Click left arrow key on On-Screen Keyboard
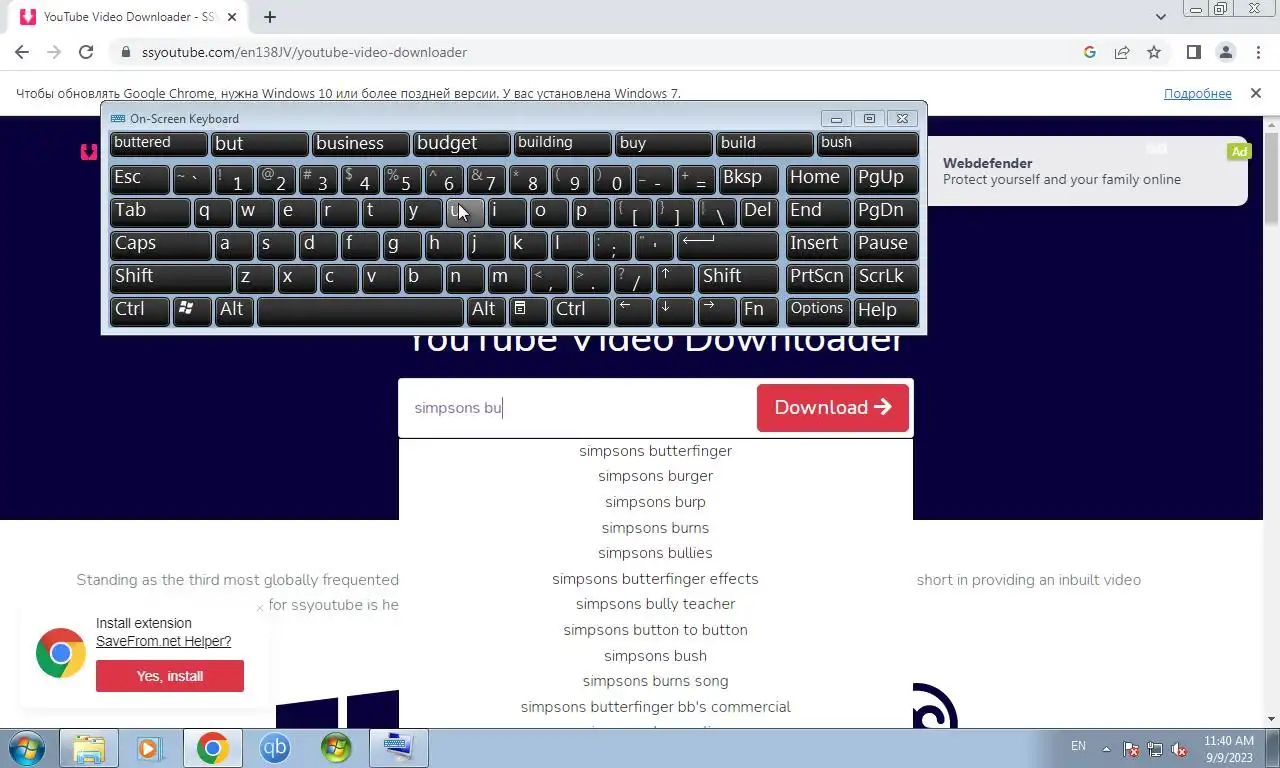1280x768 pixels. [x=633, y=310]
